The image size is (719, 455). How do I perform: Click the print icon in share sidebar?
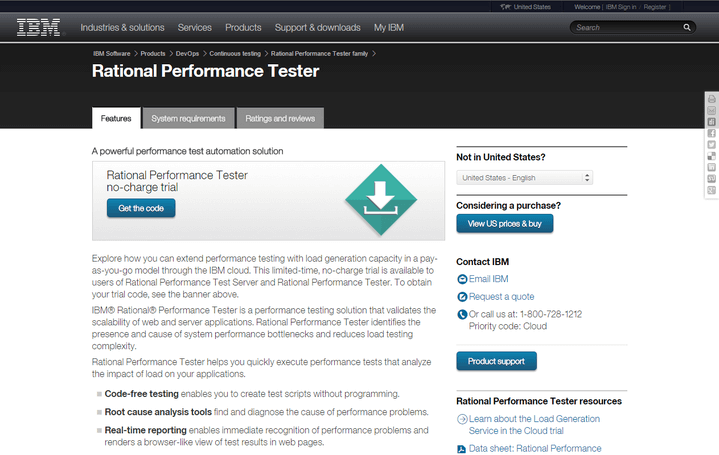click(711, 99)
